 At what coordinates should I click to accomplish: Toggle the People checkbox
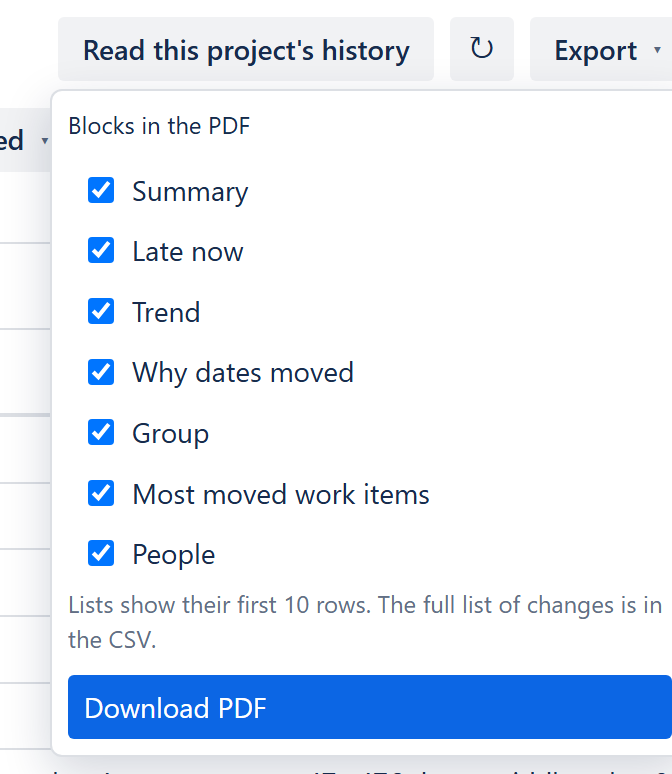[x=101, y=553]
